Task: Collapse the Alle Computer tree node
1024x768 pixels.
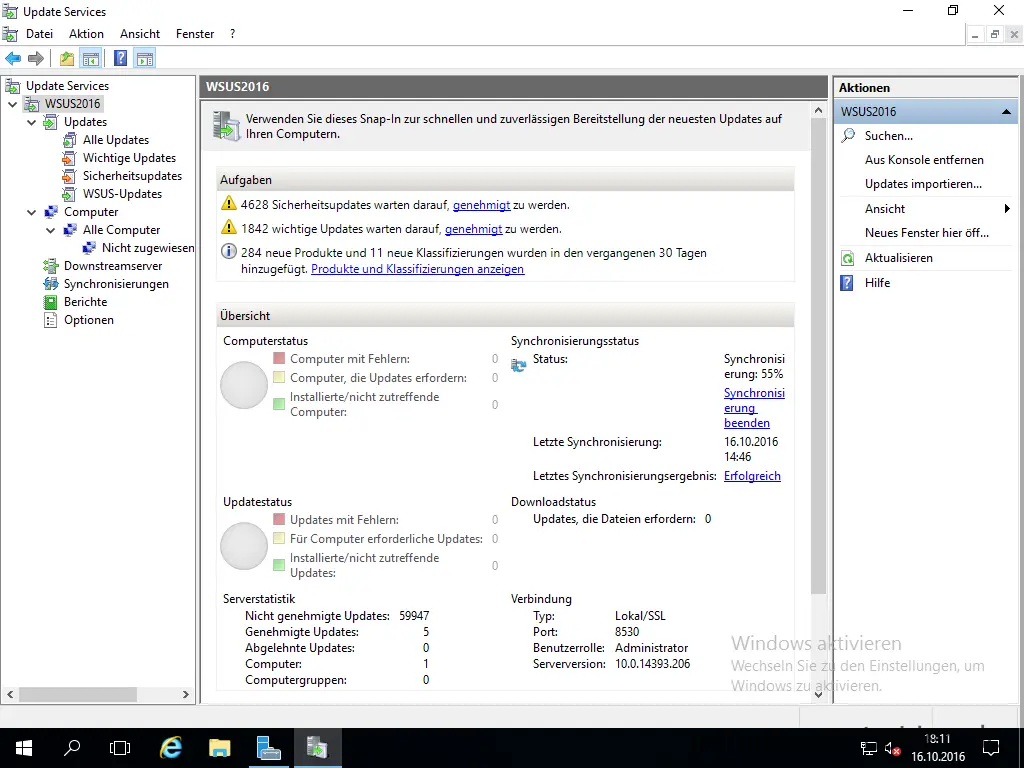Action: (50, 230)
